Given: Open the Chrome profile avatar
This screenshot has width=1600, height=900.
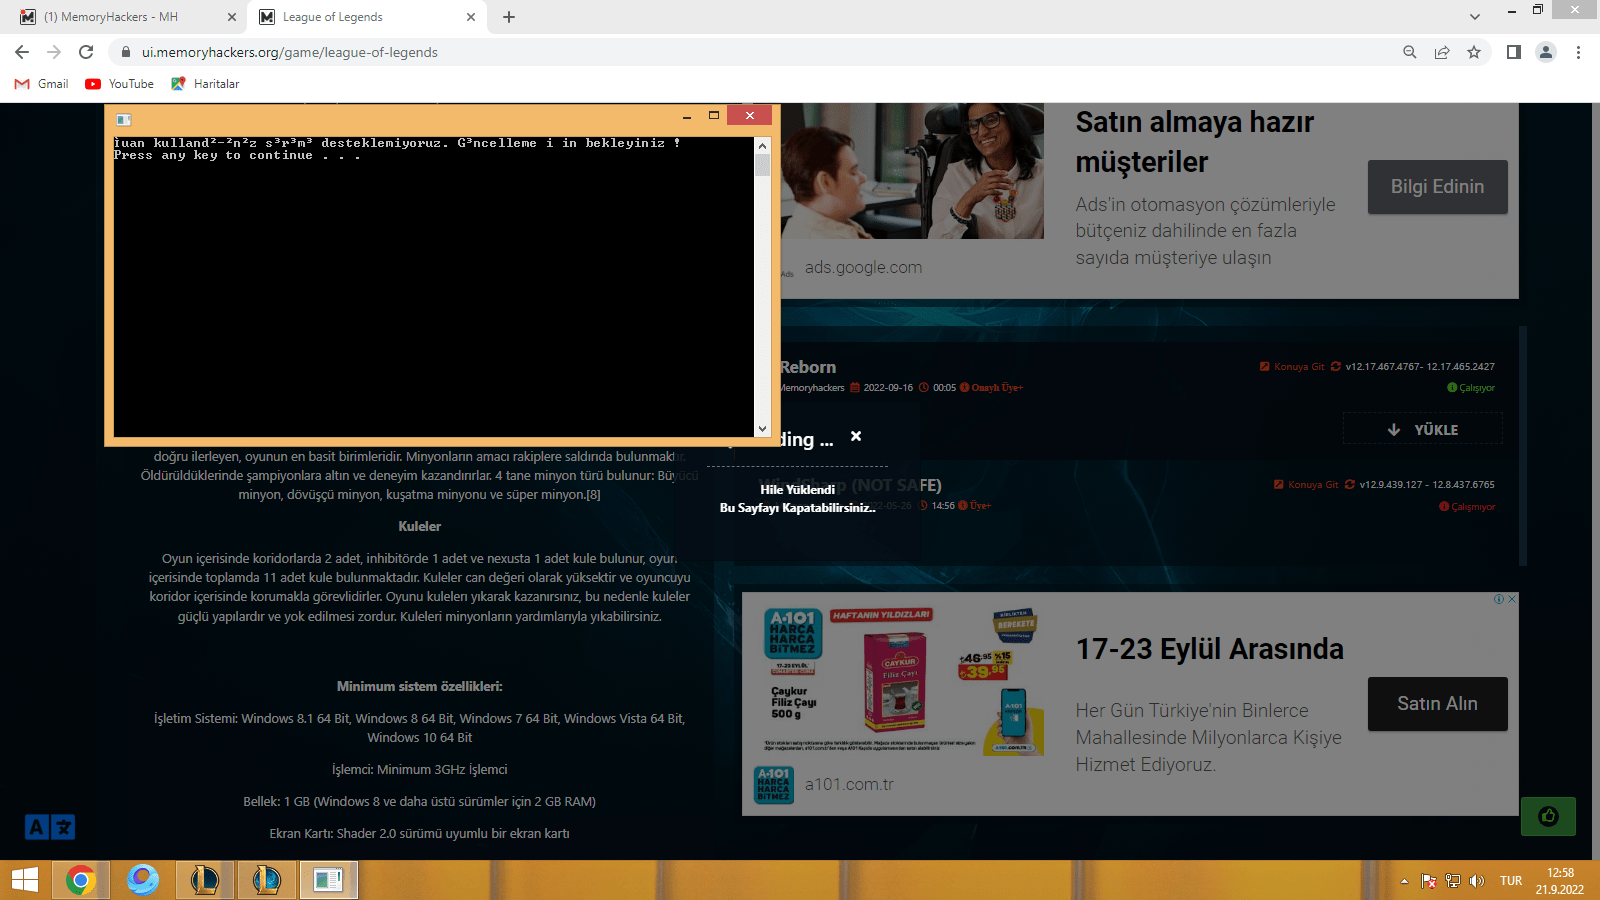Looking at the screenshot, I should click(1546, 52).
